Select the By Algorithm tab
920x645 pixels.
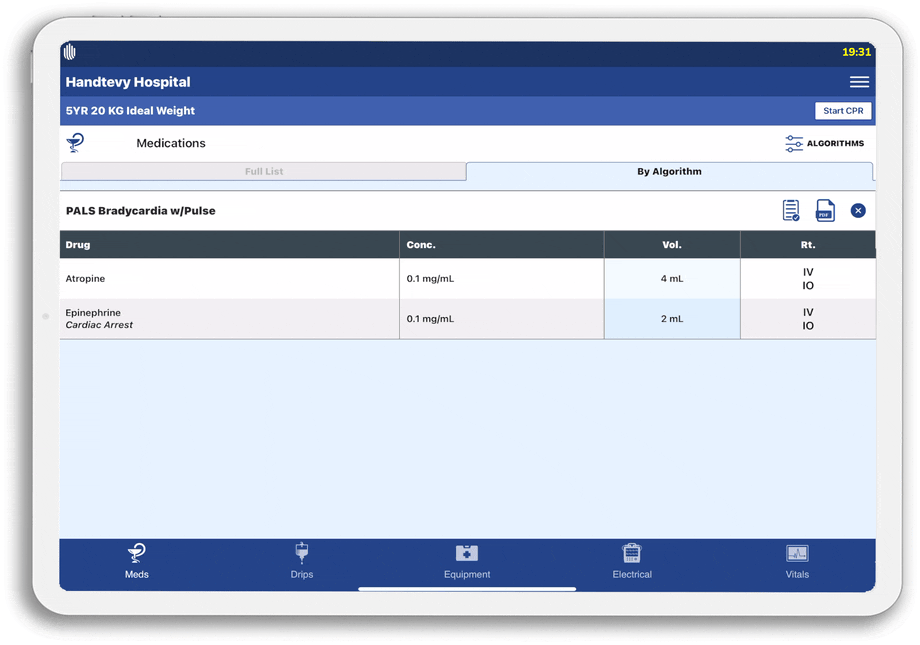click(669, 172)
